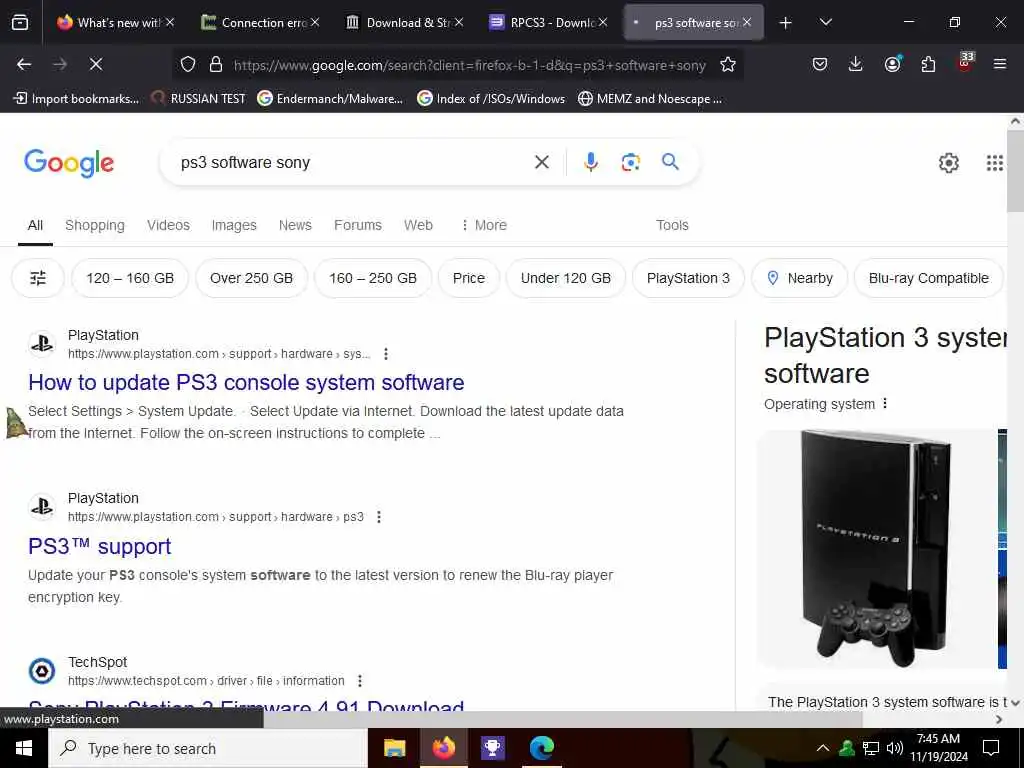Clear the Google search box
Viewport: 1024px width, 768px height.
(x=541, y=162)
